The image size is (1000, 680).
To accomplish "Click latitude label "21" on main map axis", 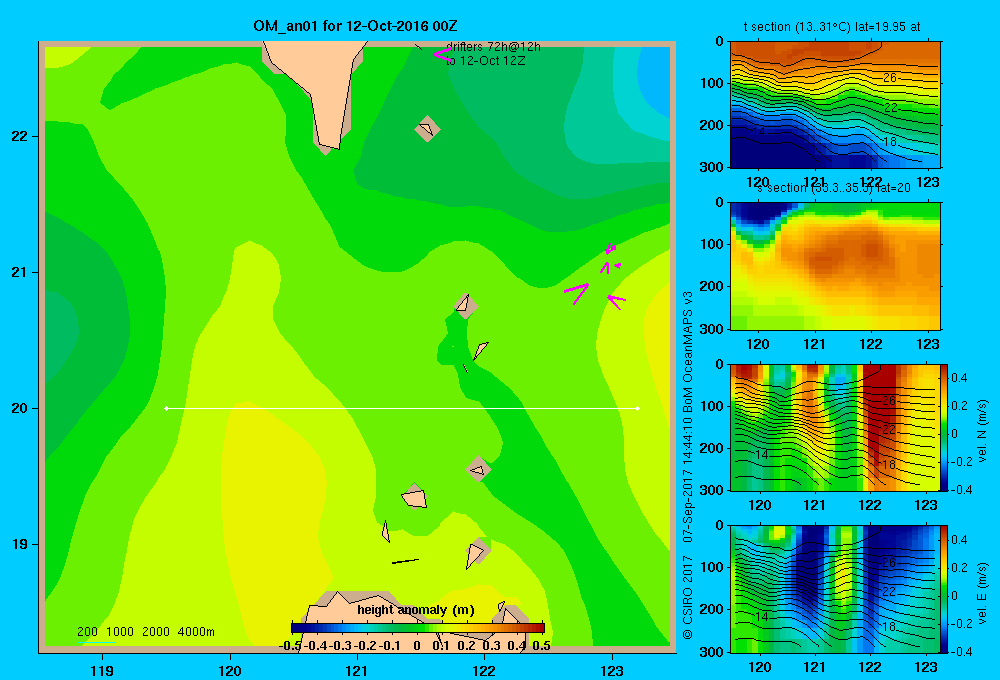I will (20, 272).
